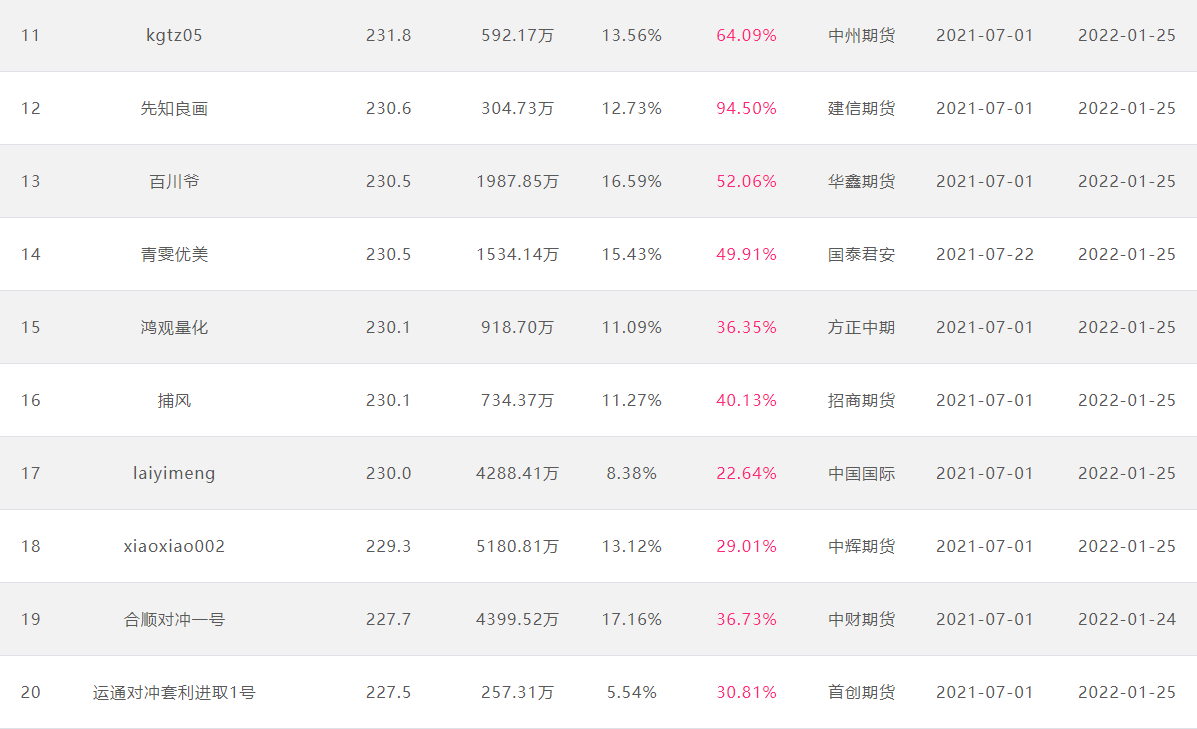Click the 64.09% return value in row 11
Screen dimensions: 1197x729
click(x=747, y=35)
